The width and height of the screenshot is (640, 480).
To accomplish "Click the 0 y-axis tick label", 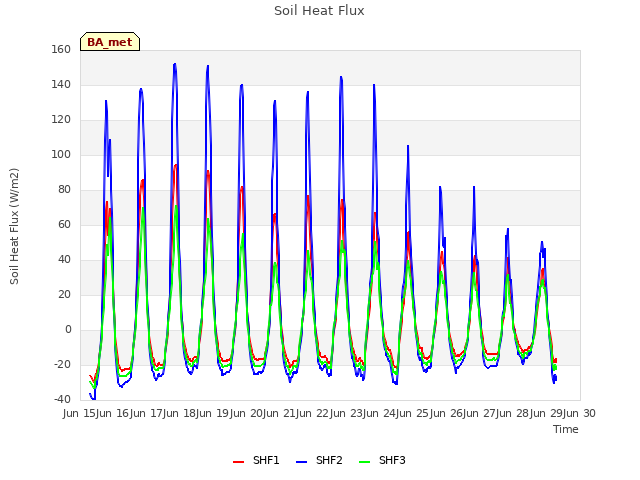I will coord(68,329).
